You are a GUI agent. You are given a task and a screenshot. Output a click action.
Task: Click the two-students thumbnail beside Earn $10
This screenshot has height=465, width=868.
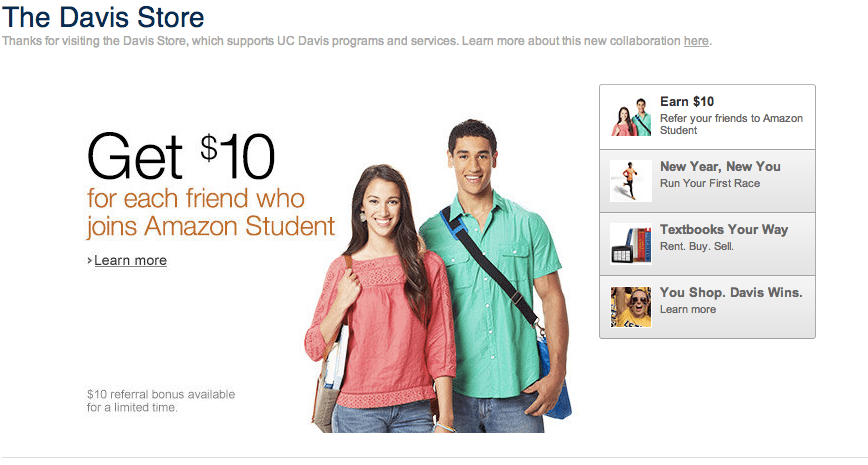point(631,117)
